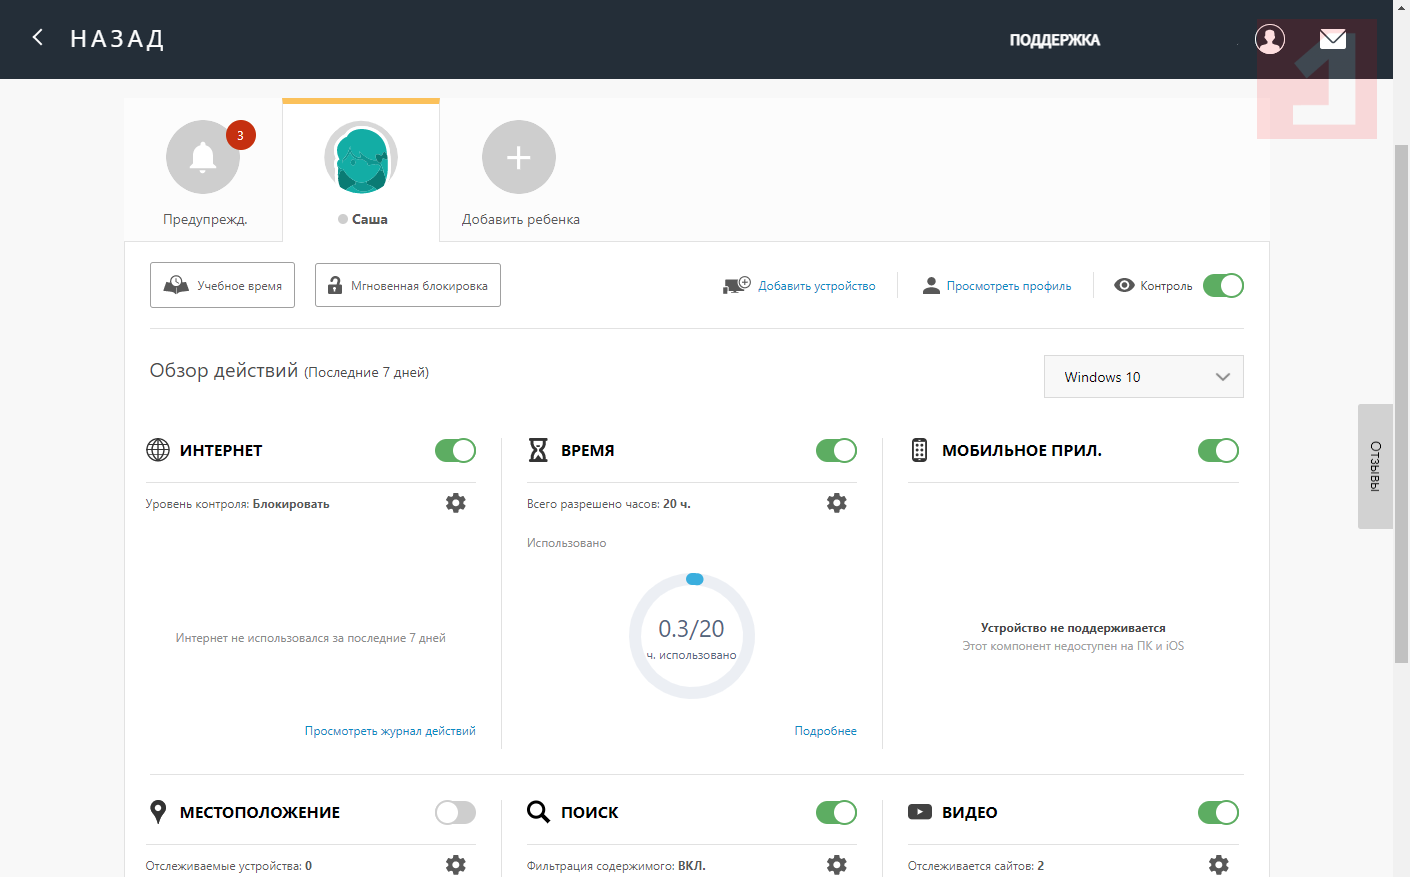Open the mail envelope icon
The height and width of the screenshot is (877, 1410).
pyautogui.click(x=1333, y=39)
